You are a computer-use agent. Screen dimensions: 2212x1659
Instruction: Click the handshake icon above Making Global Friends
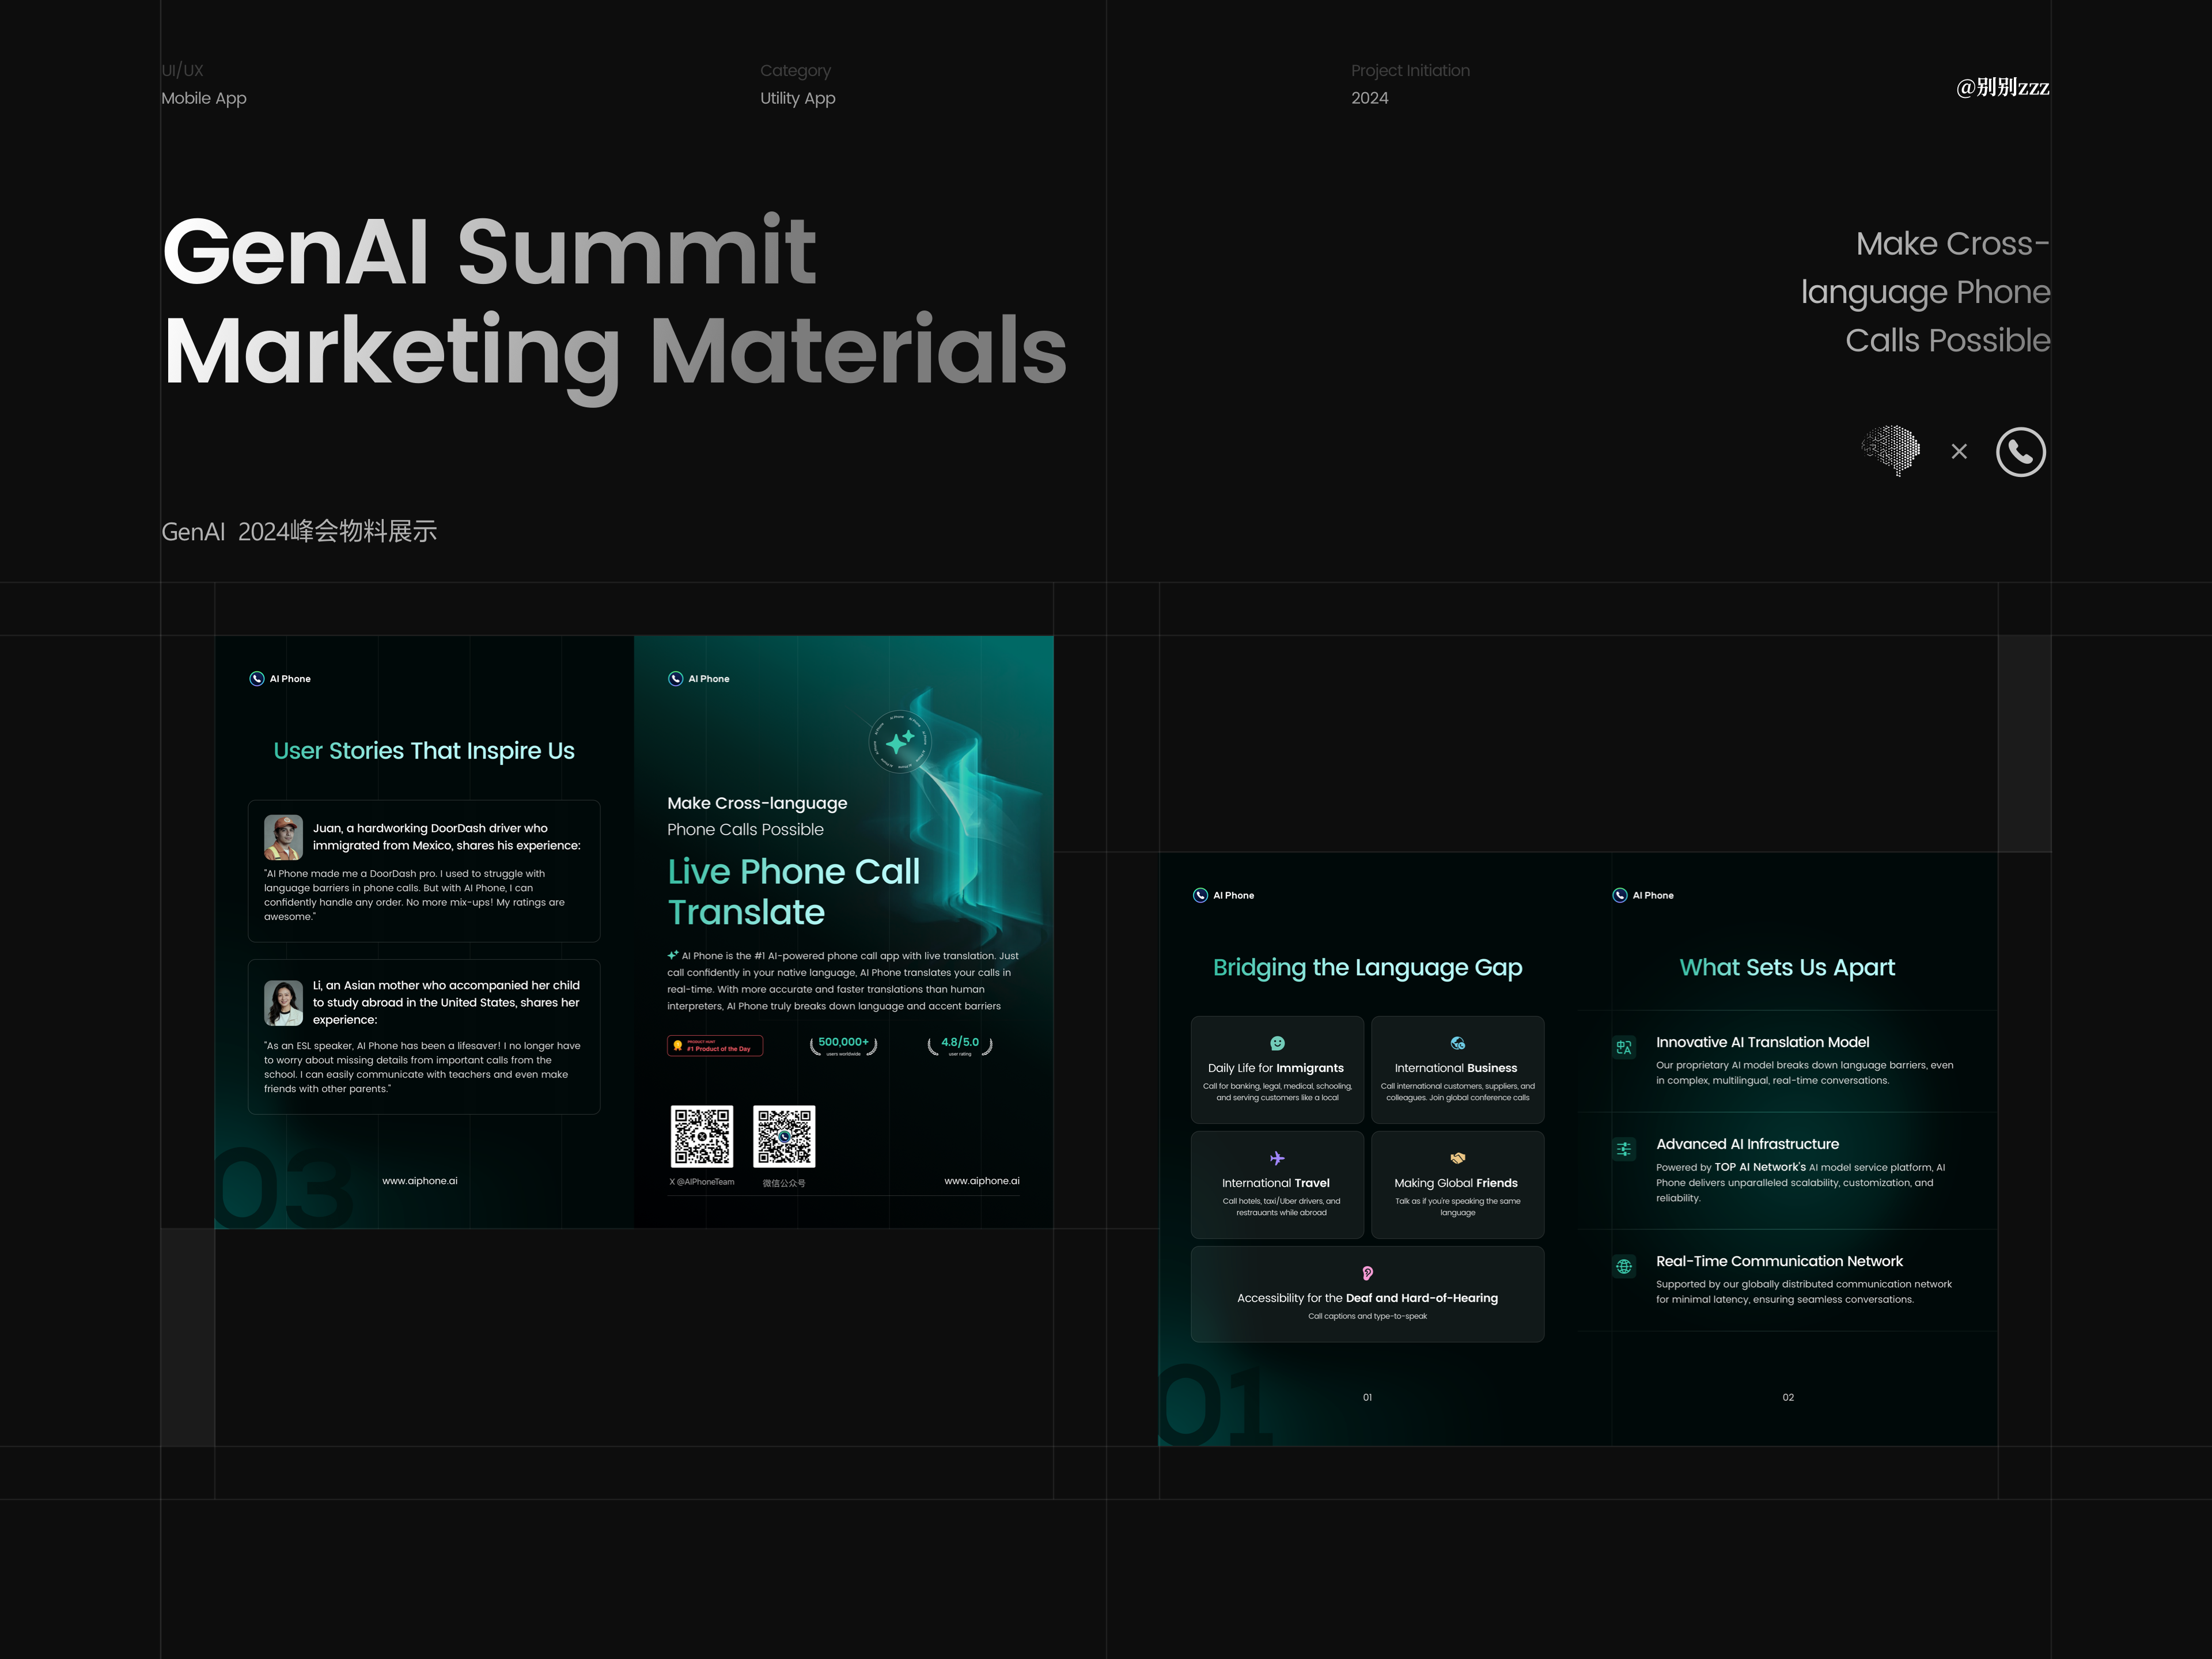tap(1458, 1159)
